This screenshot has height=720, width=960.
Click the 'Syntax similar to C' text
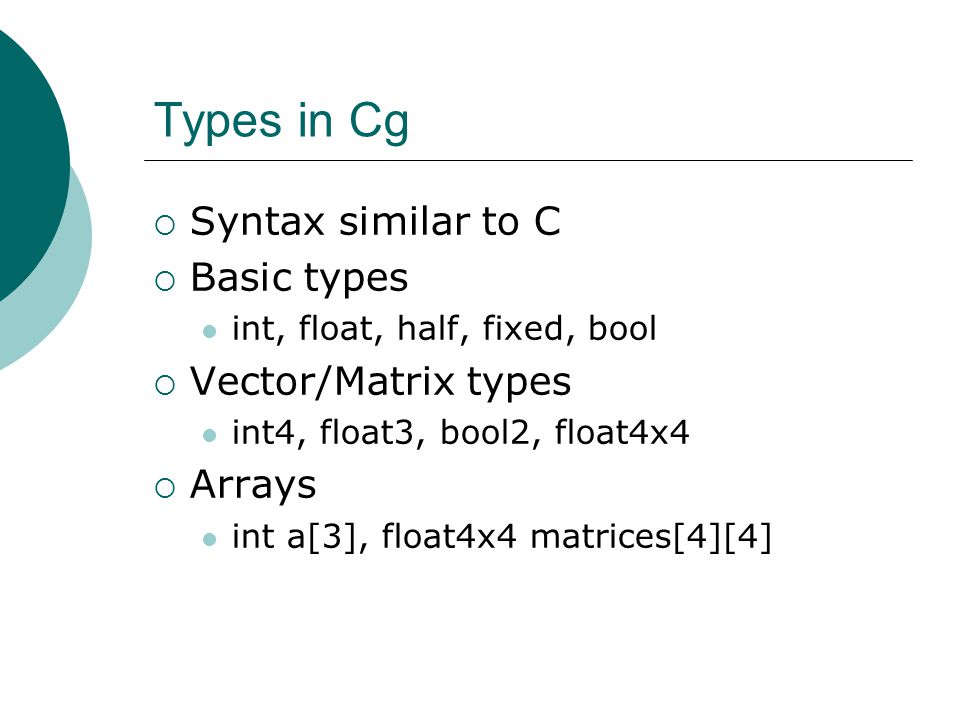(x=375, y=222)
